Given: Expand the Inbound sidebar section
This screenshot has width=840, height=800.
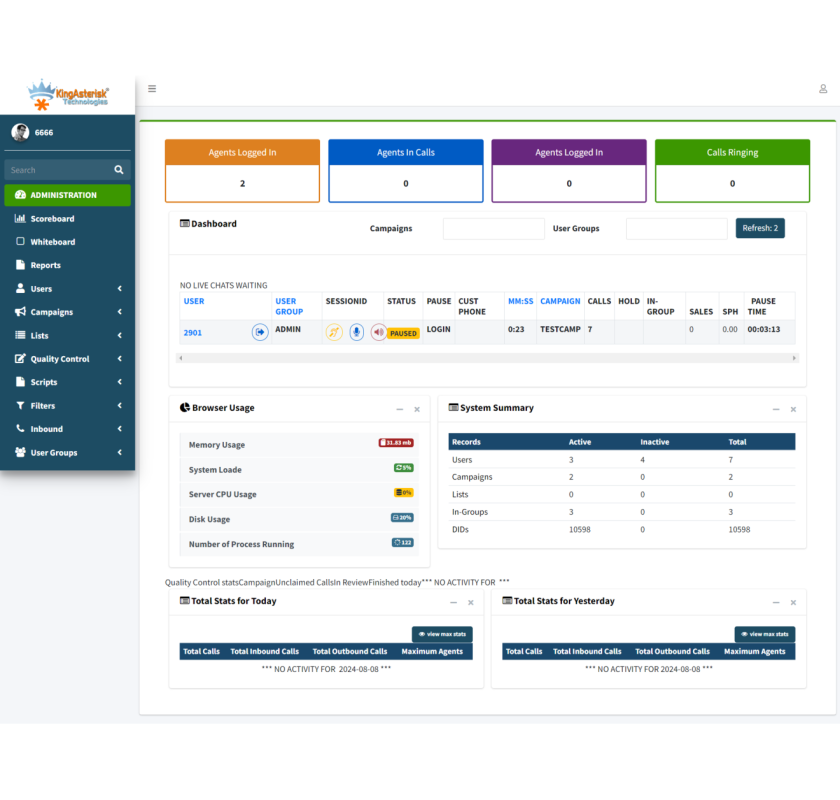Looking at the screenshot, I should pyautogui.click(x=40, y=428).
